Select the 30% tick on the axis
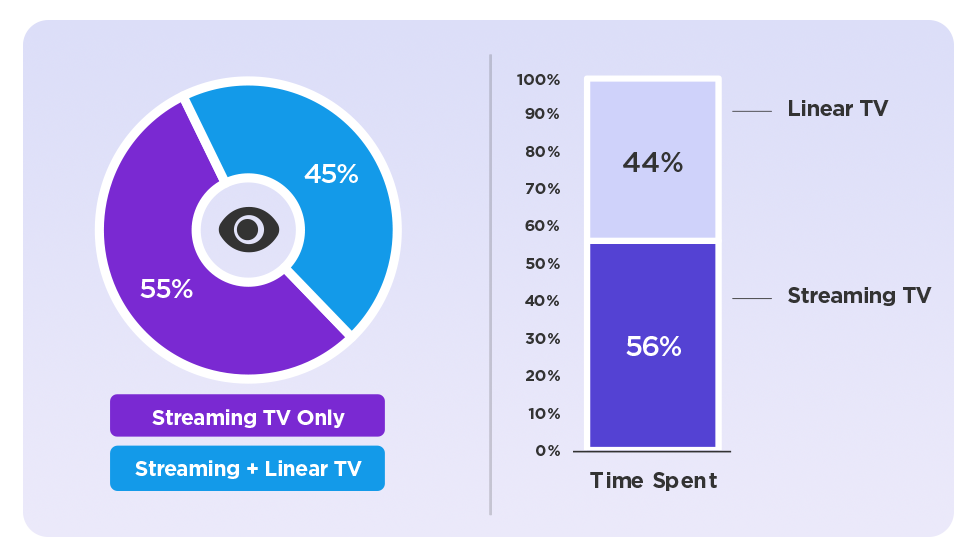 pos(542,339)
